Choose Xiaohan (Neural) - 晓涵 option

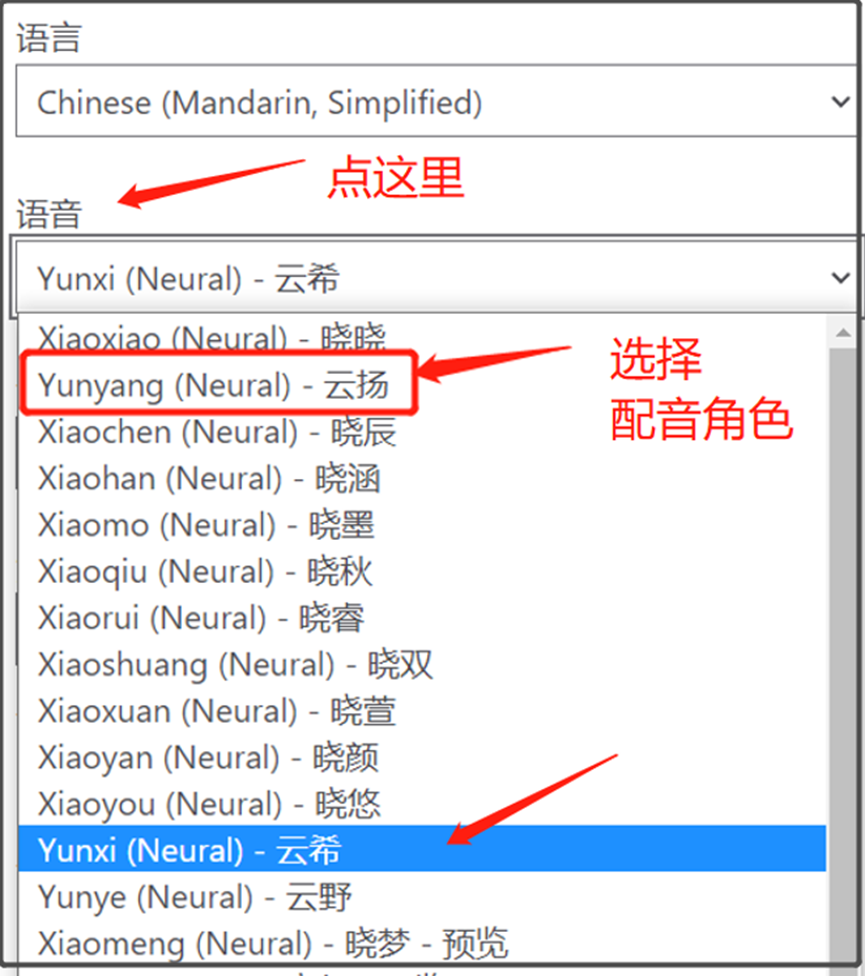point(422,478)
